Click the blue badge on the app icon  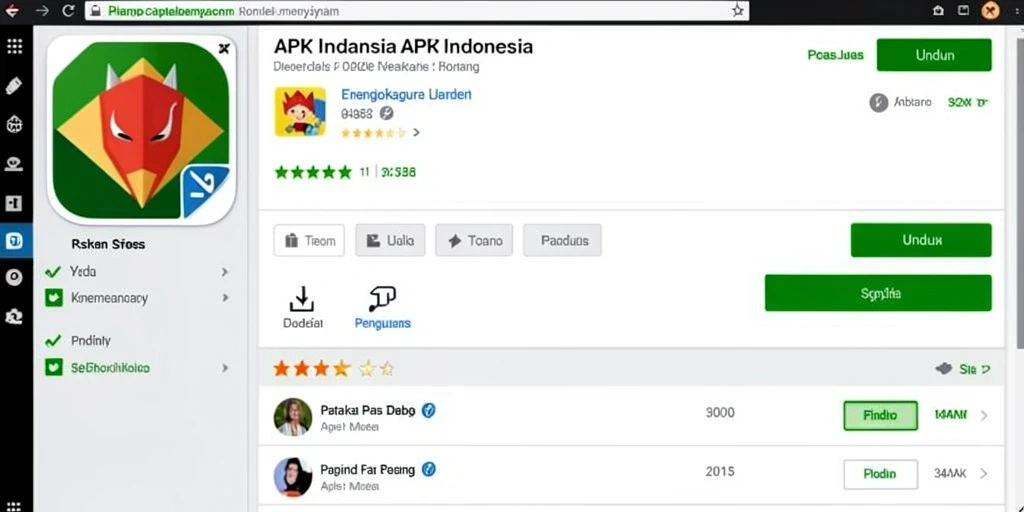[206, 191]
